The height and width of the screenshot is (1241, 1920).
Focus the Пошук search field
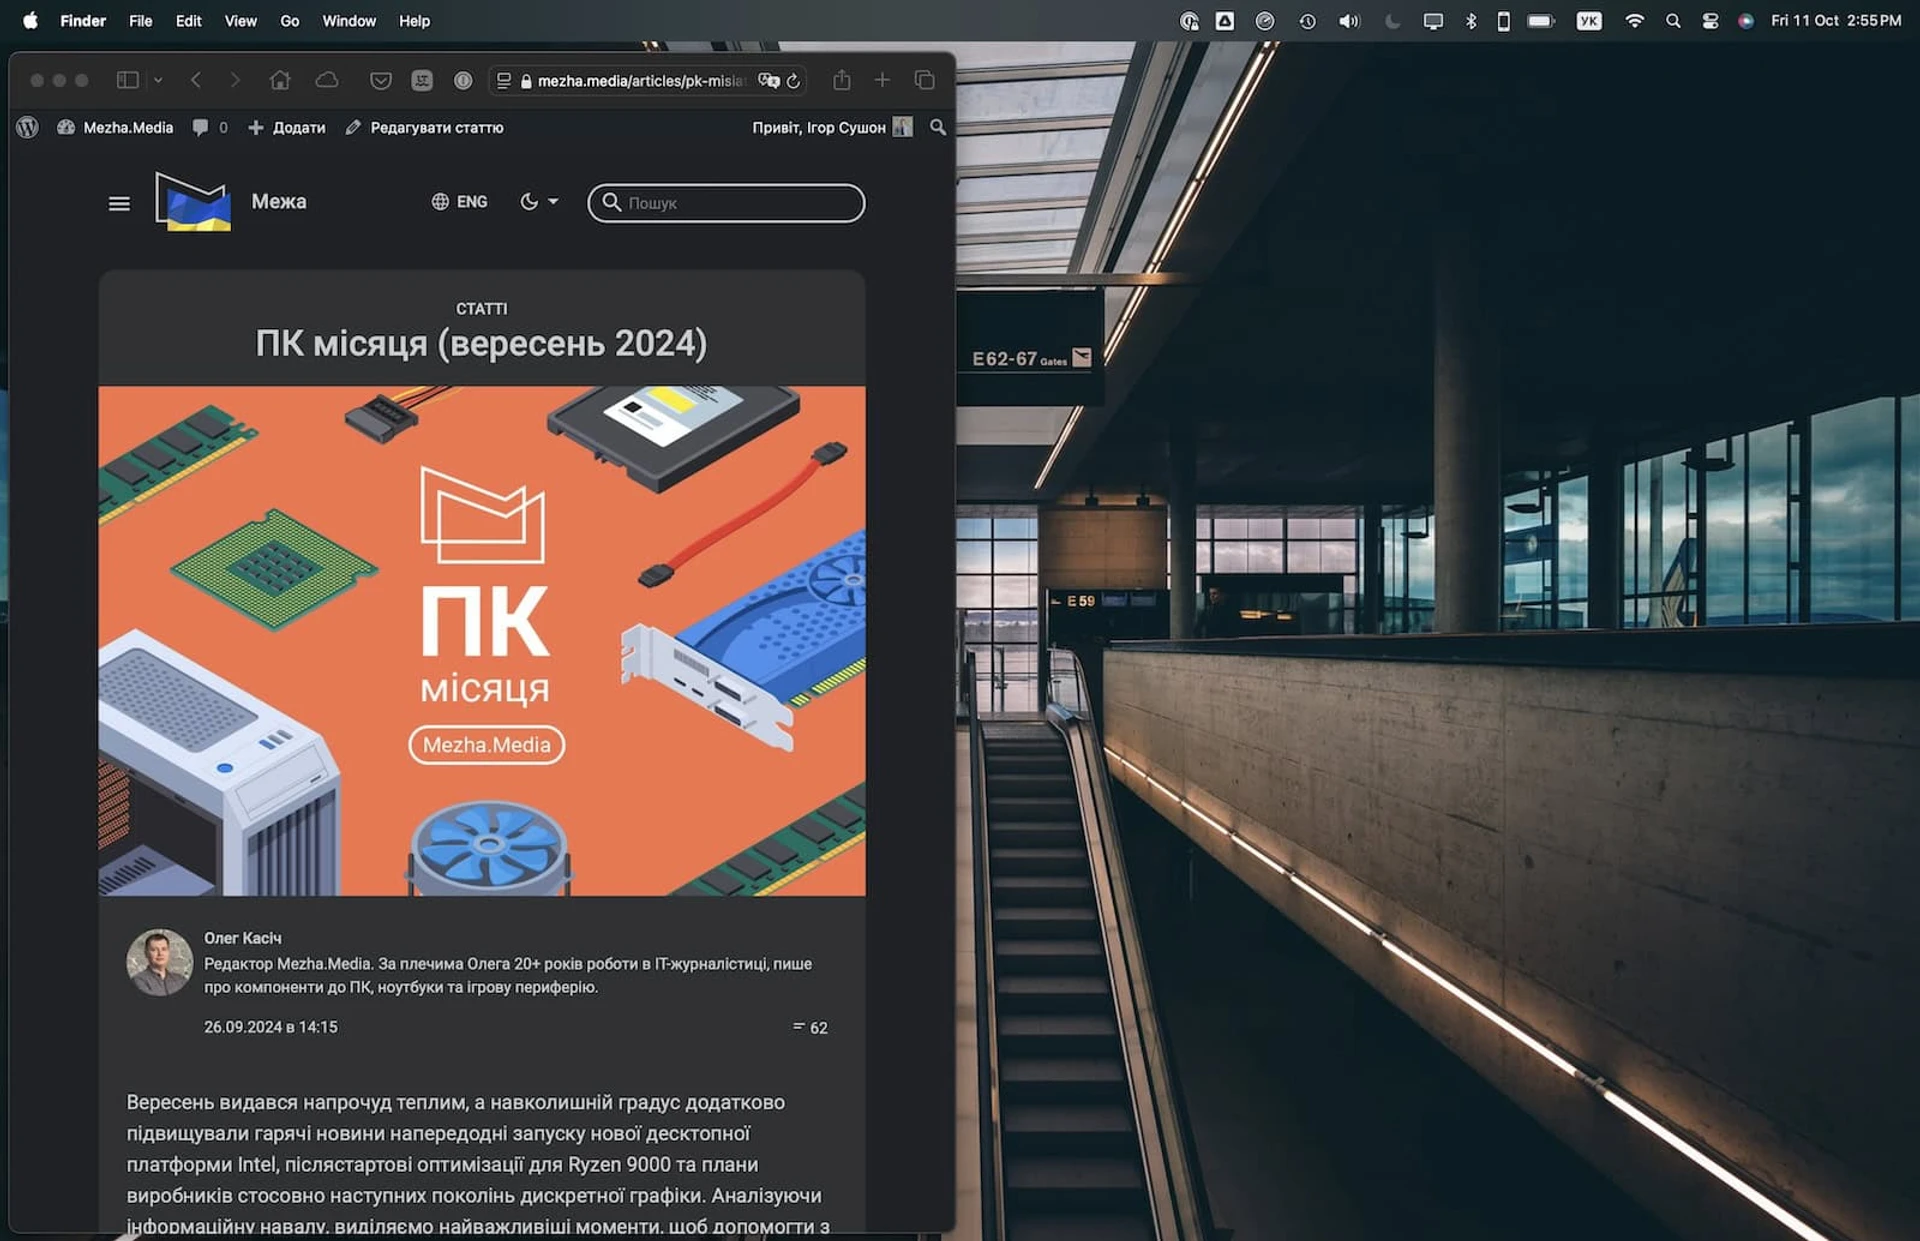pyautogui.click(x=726, y=203)
